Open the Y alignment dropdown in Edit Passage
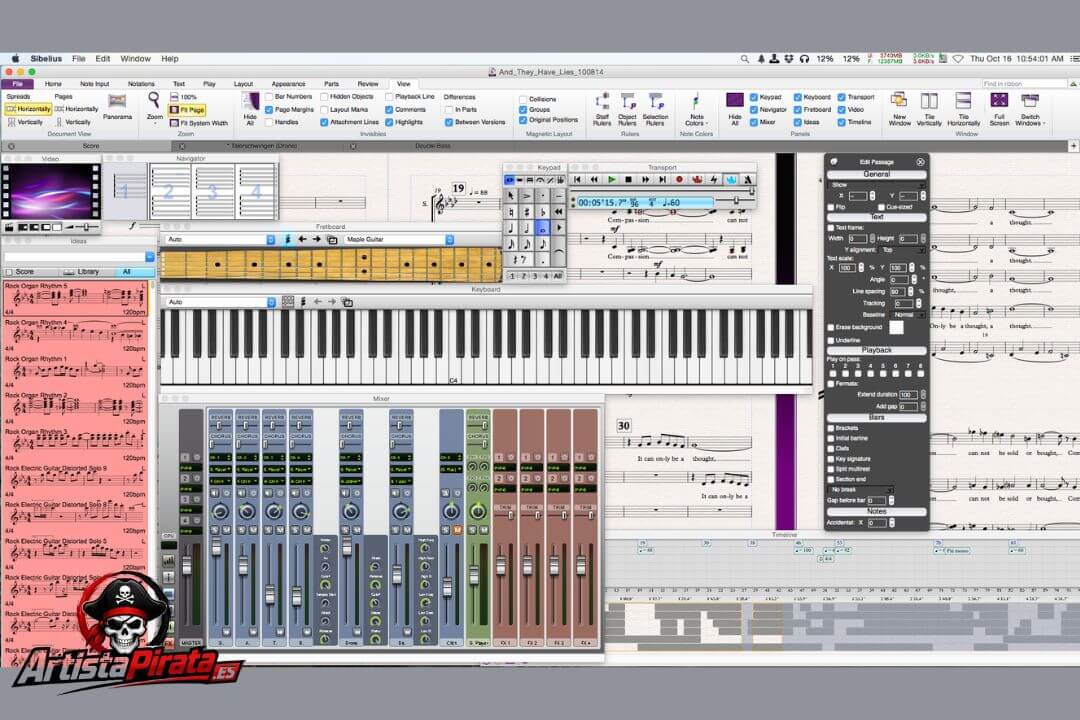Image resolution: width=1080 pixels, height=720 pixels. coord(901,250)
